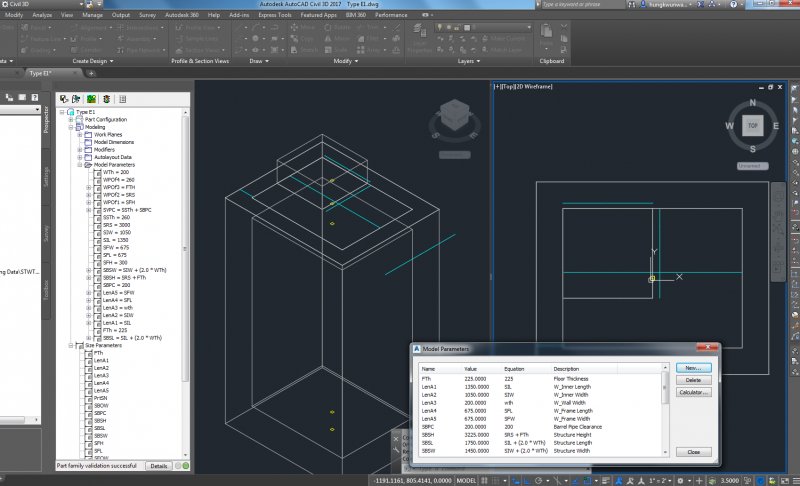Screen dimensions: 800x486
Task: Click the viewport label plus sign control
Action: pyautogui.click(x=496, y=87)
